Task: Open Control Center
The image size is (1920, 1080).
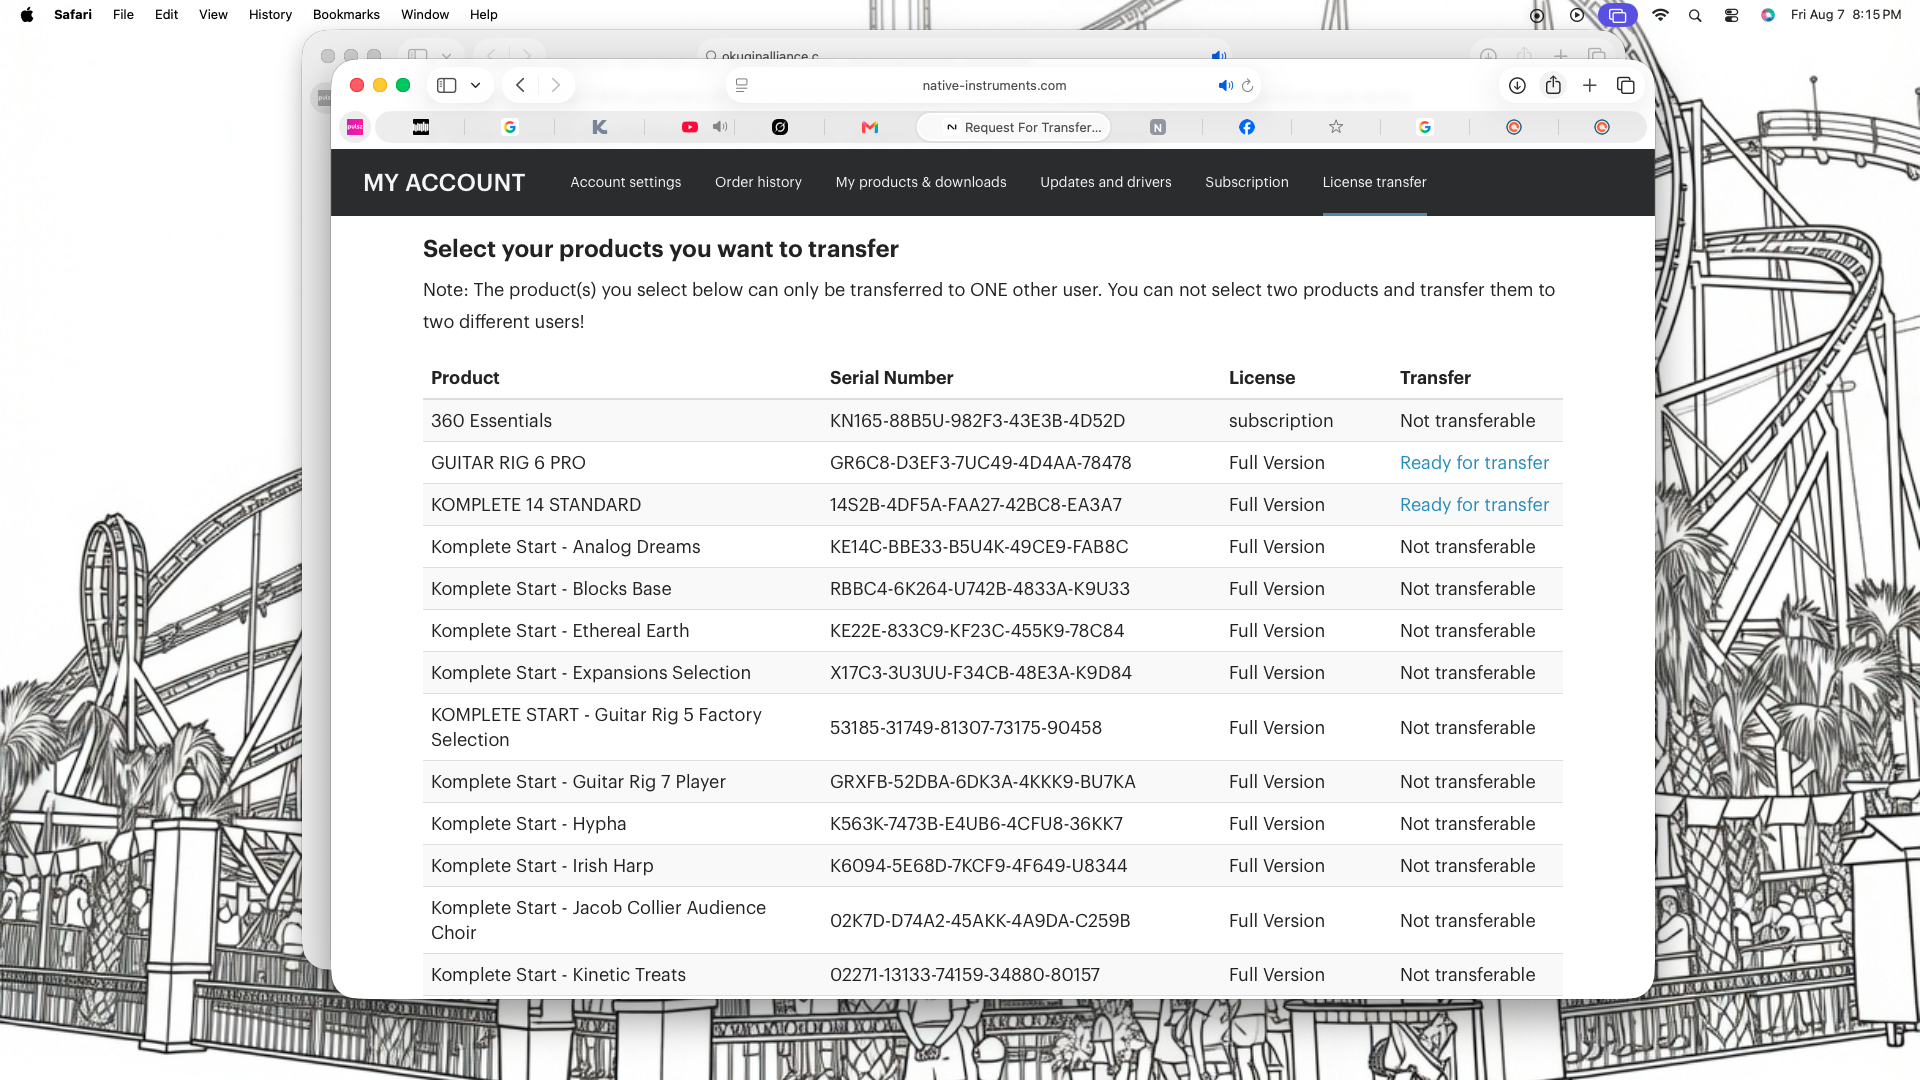Action: 1731,15
